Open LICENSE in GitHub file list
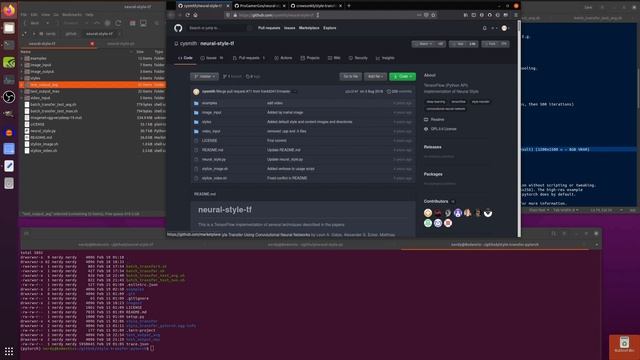This screenshot has height=360, width=640. point(209,140)
